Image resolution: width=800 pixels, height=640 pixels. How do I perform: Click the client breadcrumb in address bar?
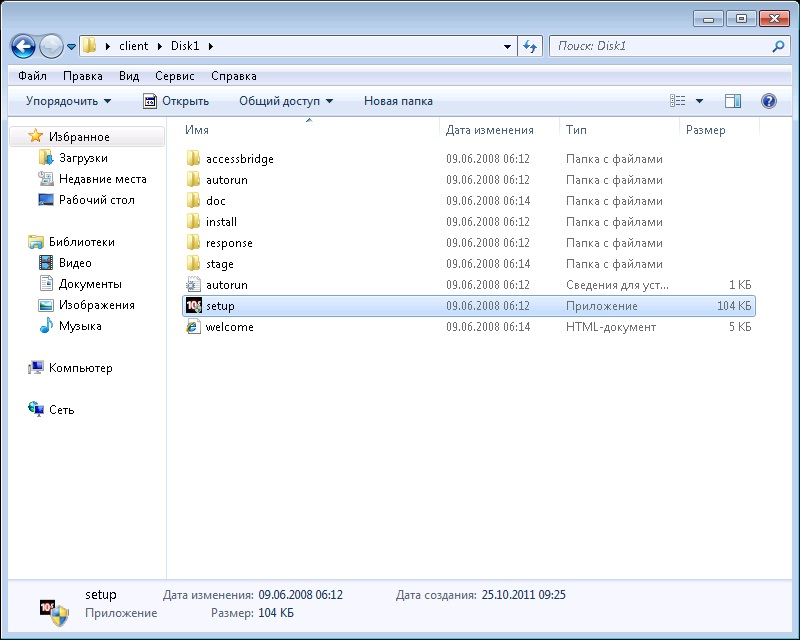pyautogui.click(x=133, y=46)
